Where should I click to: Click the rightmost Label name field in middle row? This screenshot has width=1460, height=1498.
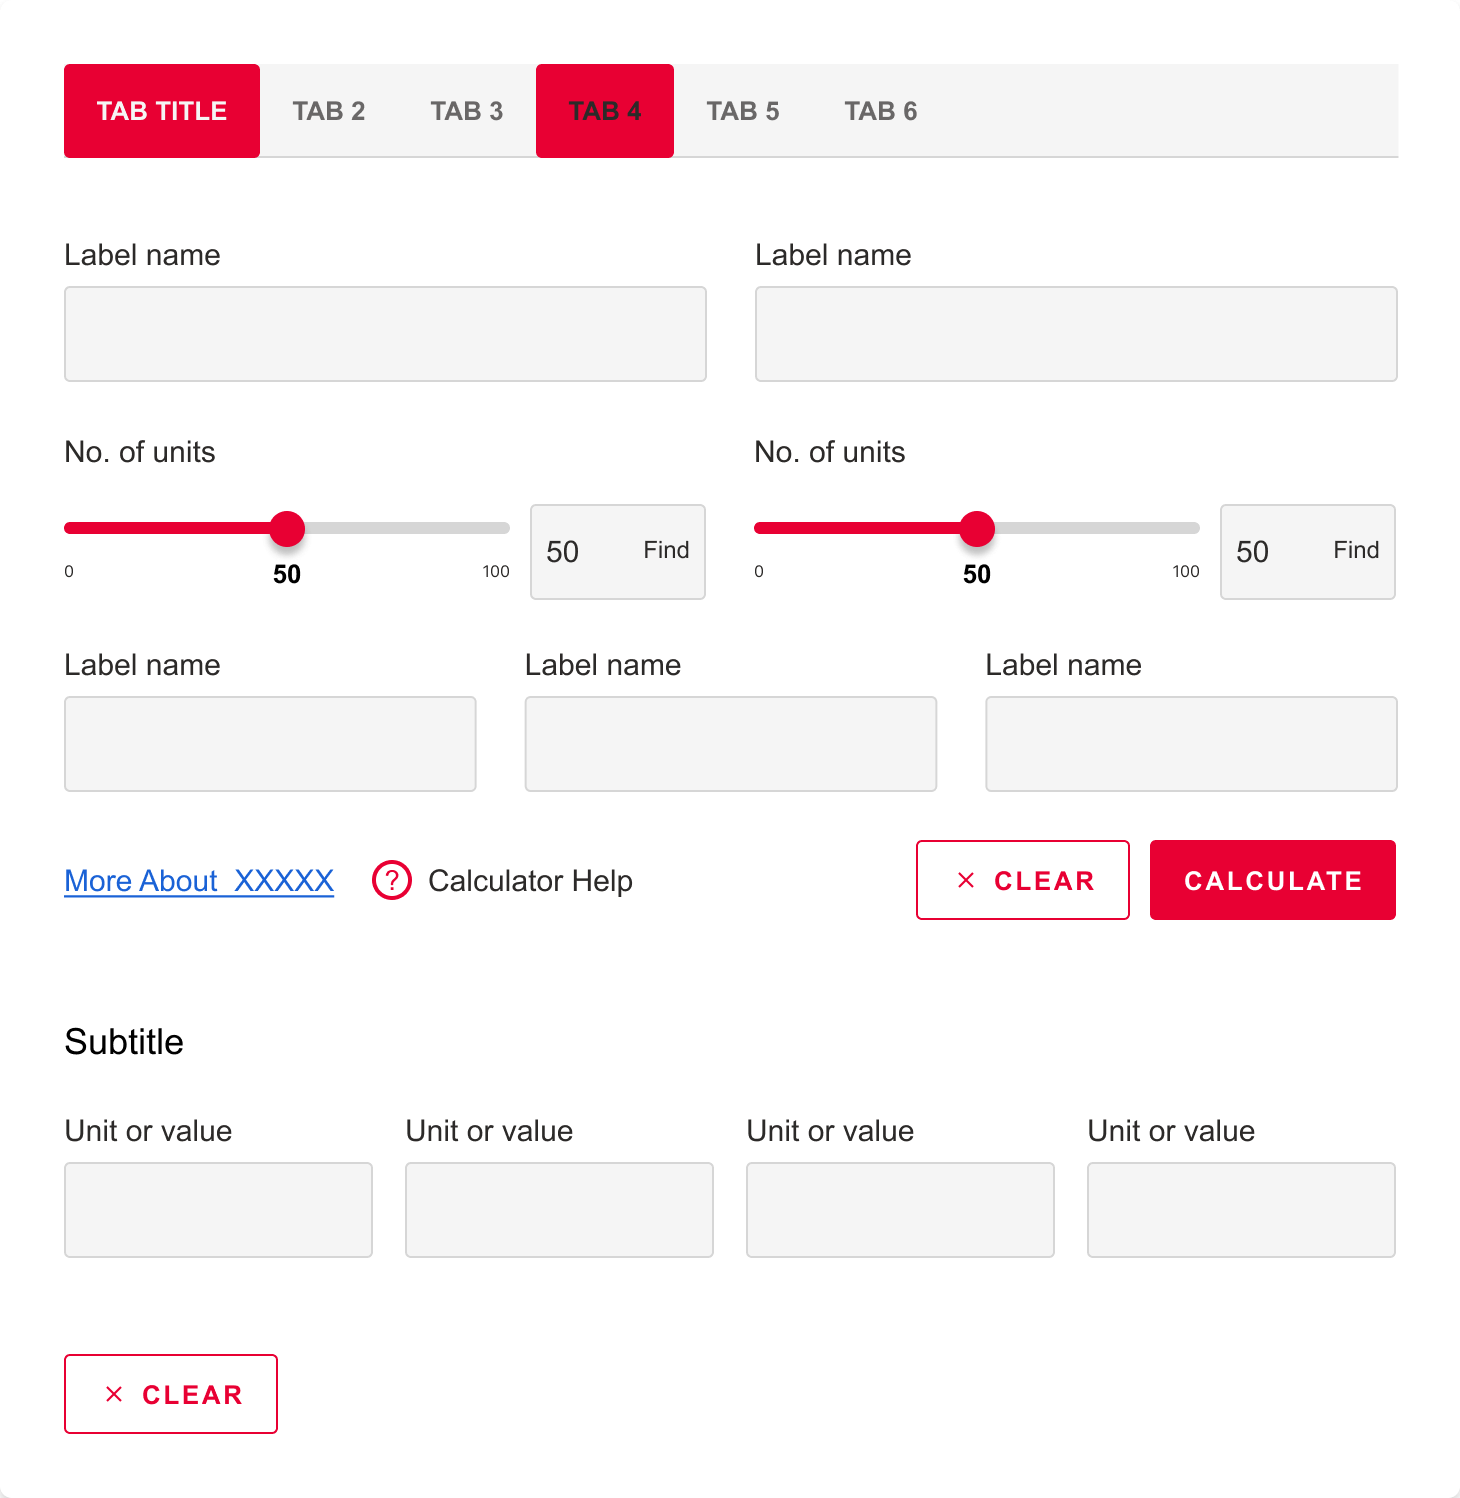1190,743
